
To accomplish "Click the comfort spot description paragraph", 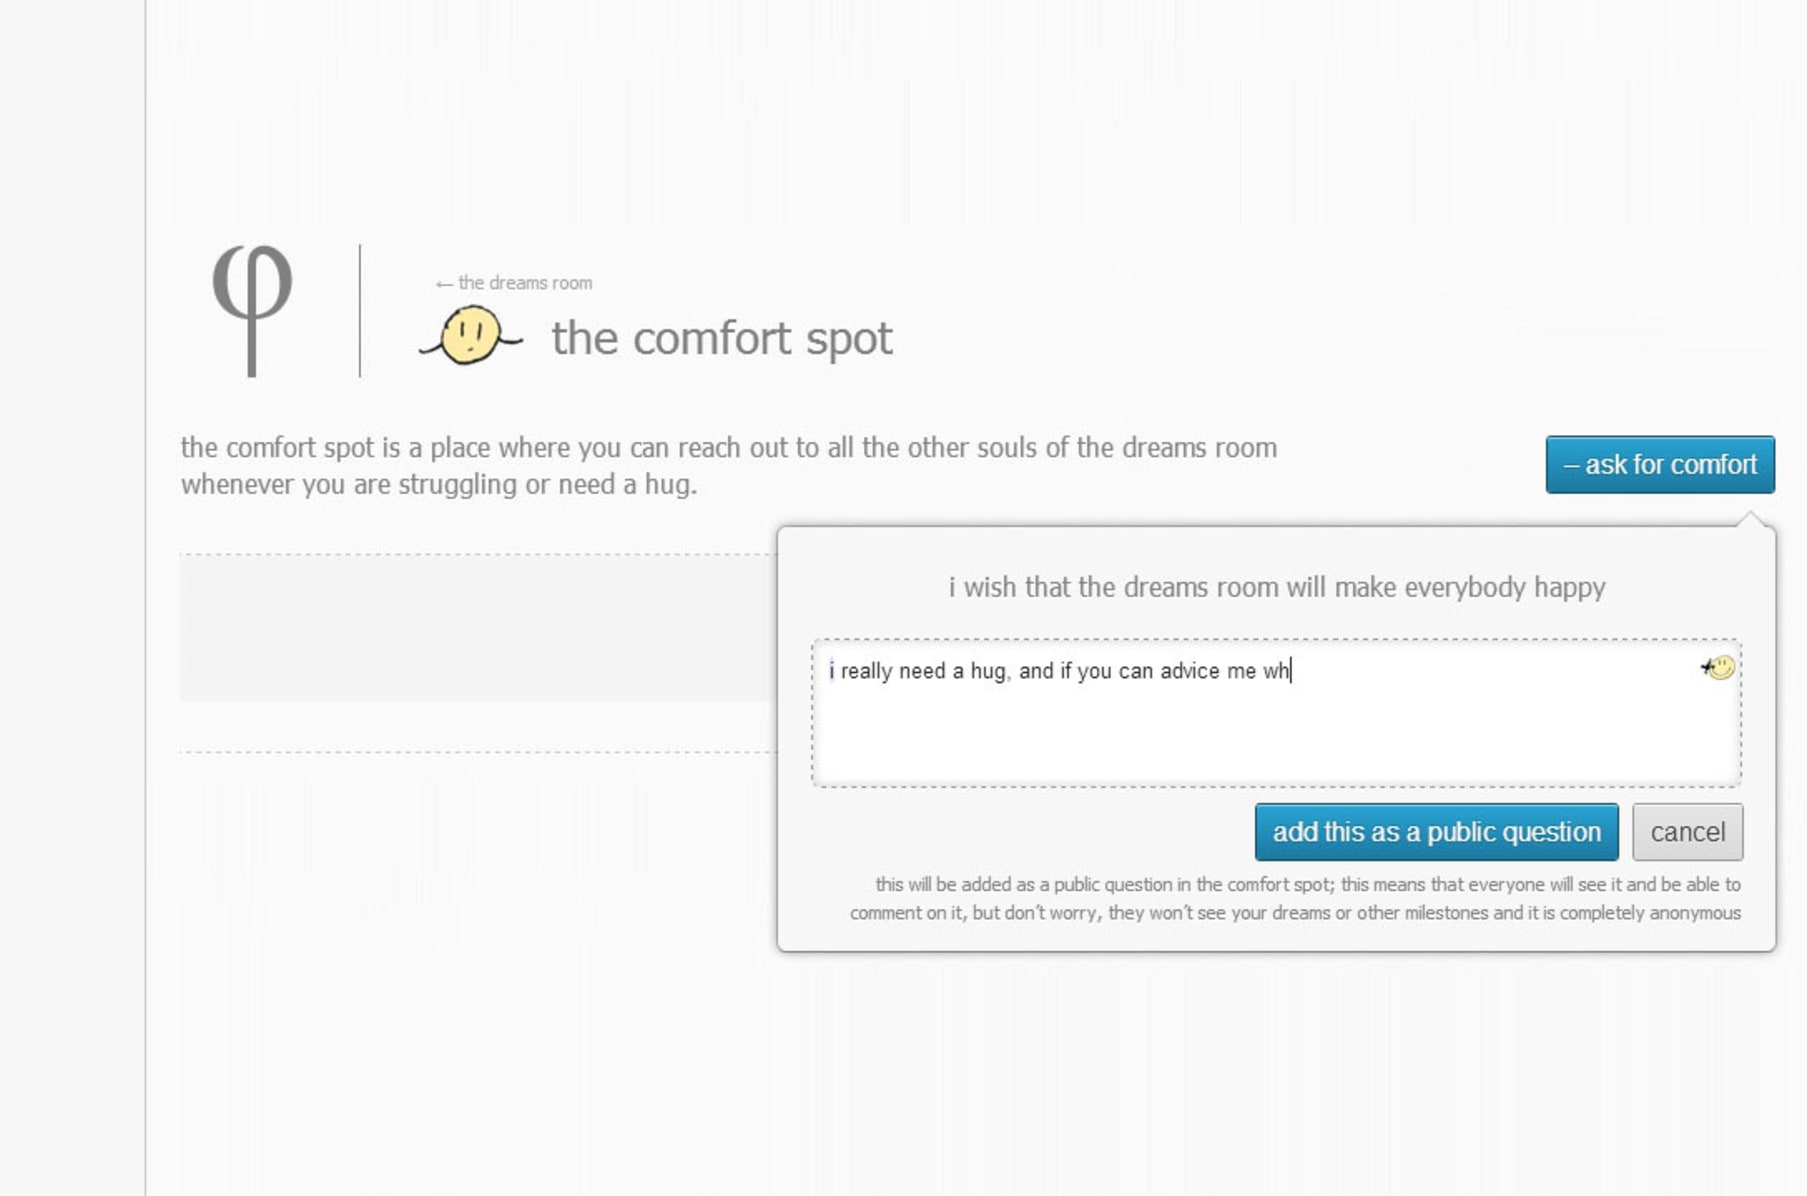I will [728, 465].
